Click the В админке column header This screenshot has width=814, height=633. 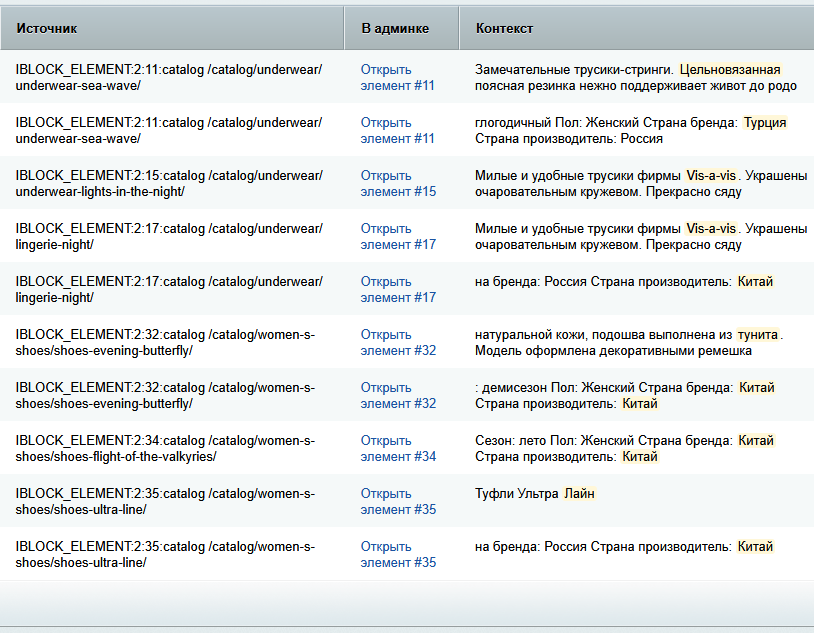pos(394,28)
